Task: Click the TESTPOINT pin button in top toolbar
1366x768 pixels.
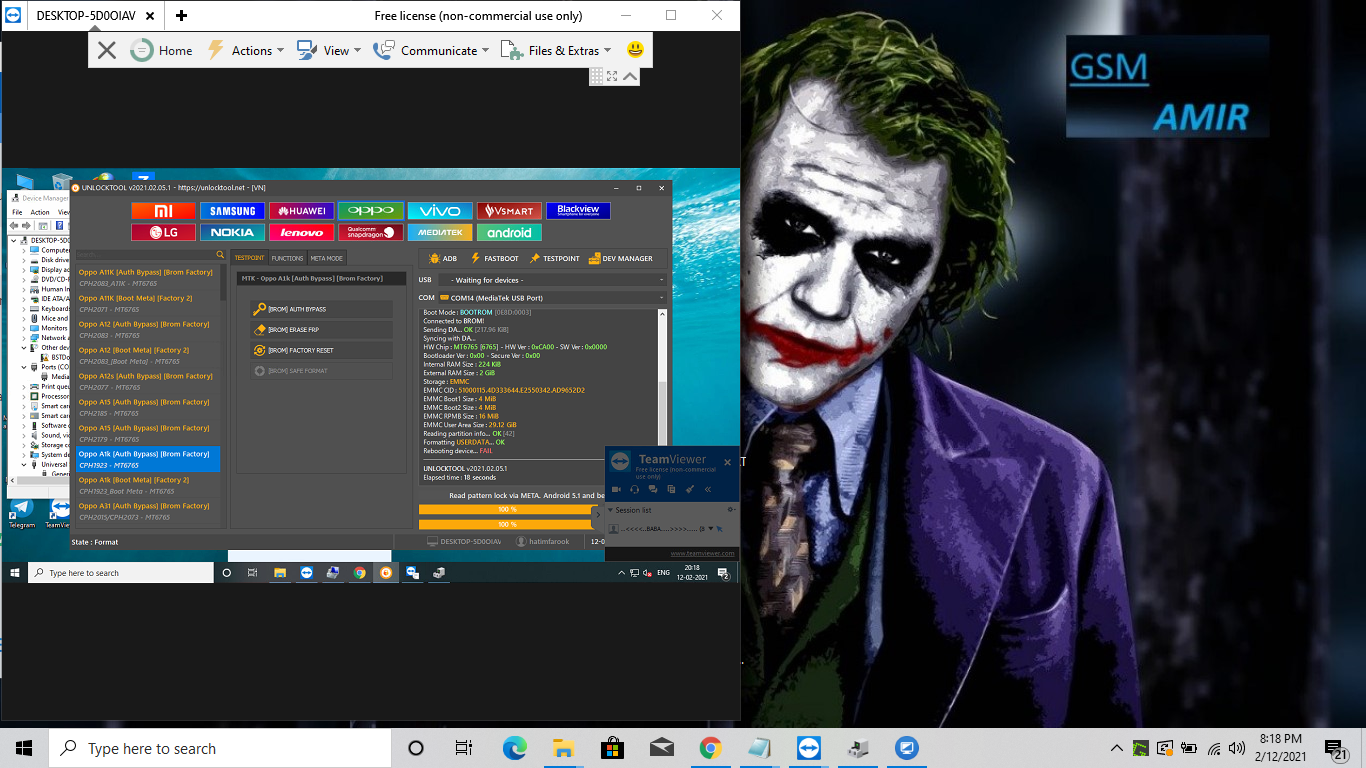Action: 554,258
